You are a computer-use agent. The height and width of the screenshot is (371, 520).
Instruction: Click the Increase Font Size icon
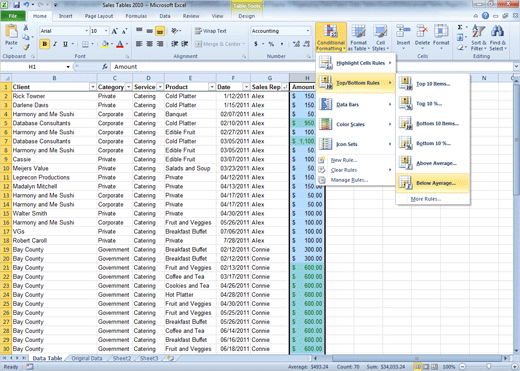click(115, 31)
